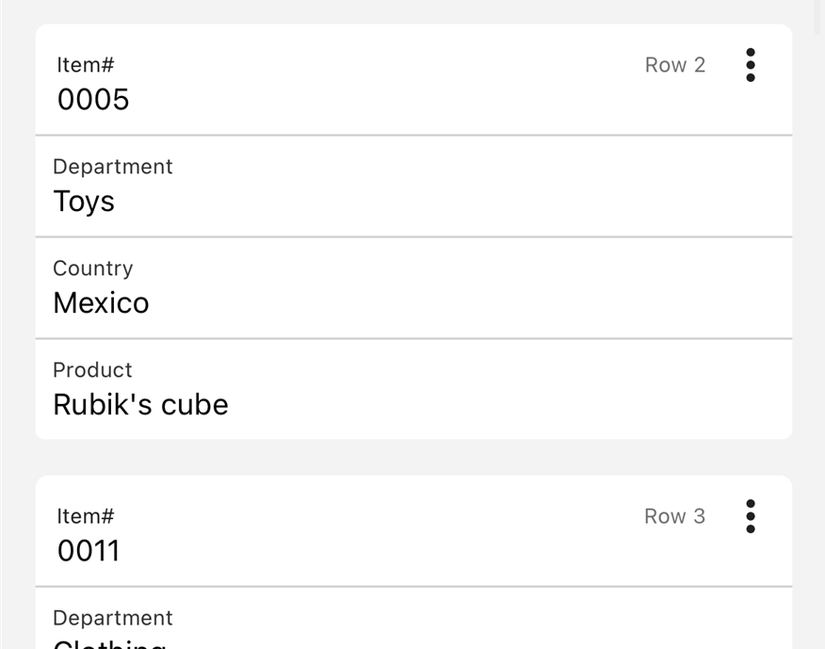Select the Row 3 label
This screenshot has height=649, width=825.
[x=675, y=516]
